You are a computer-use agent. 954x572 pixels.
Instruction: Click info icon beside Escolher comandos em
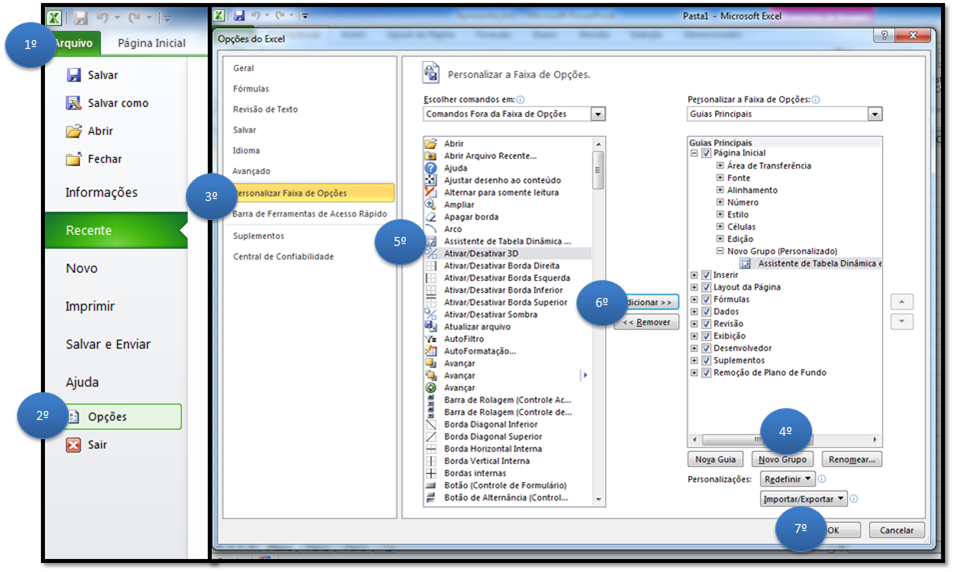521,99
